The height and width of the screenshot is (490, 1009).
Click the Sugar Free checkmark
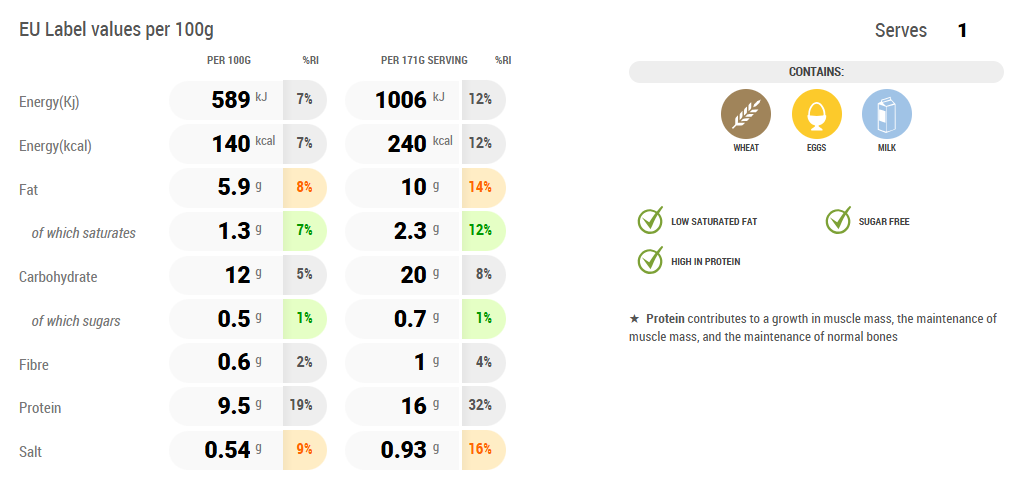838,221
